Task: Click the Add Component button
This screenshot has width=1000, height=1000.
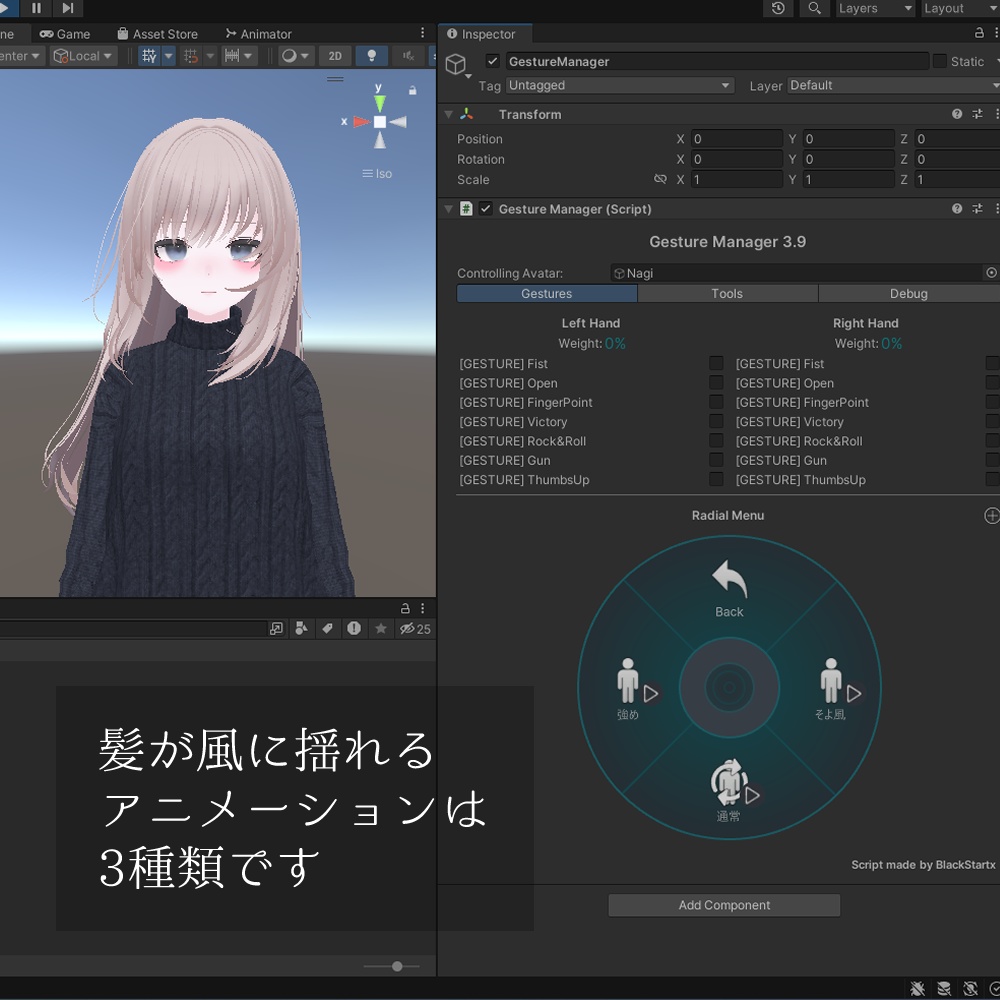Action: [724, 905]
